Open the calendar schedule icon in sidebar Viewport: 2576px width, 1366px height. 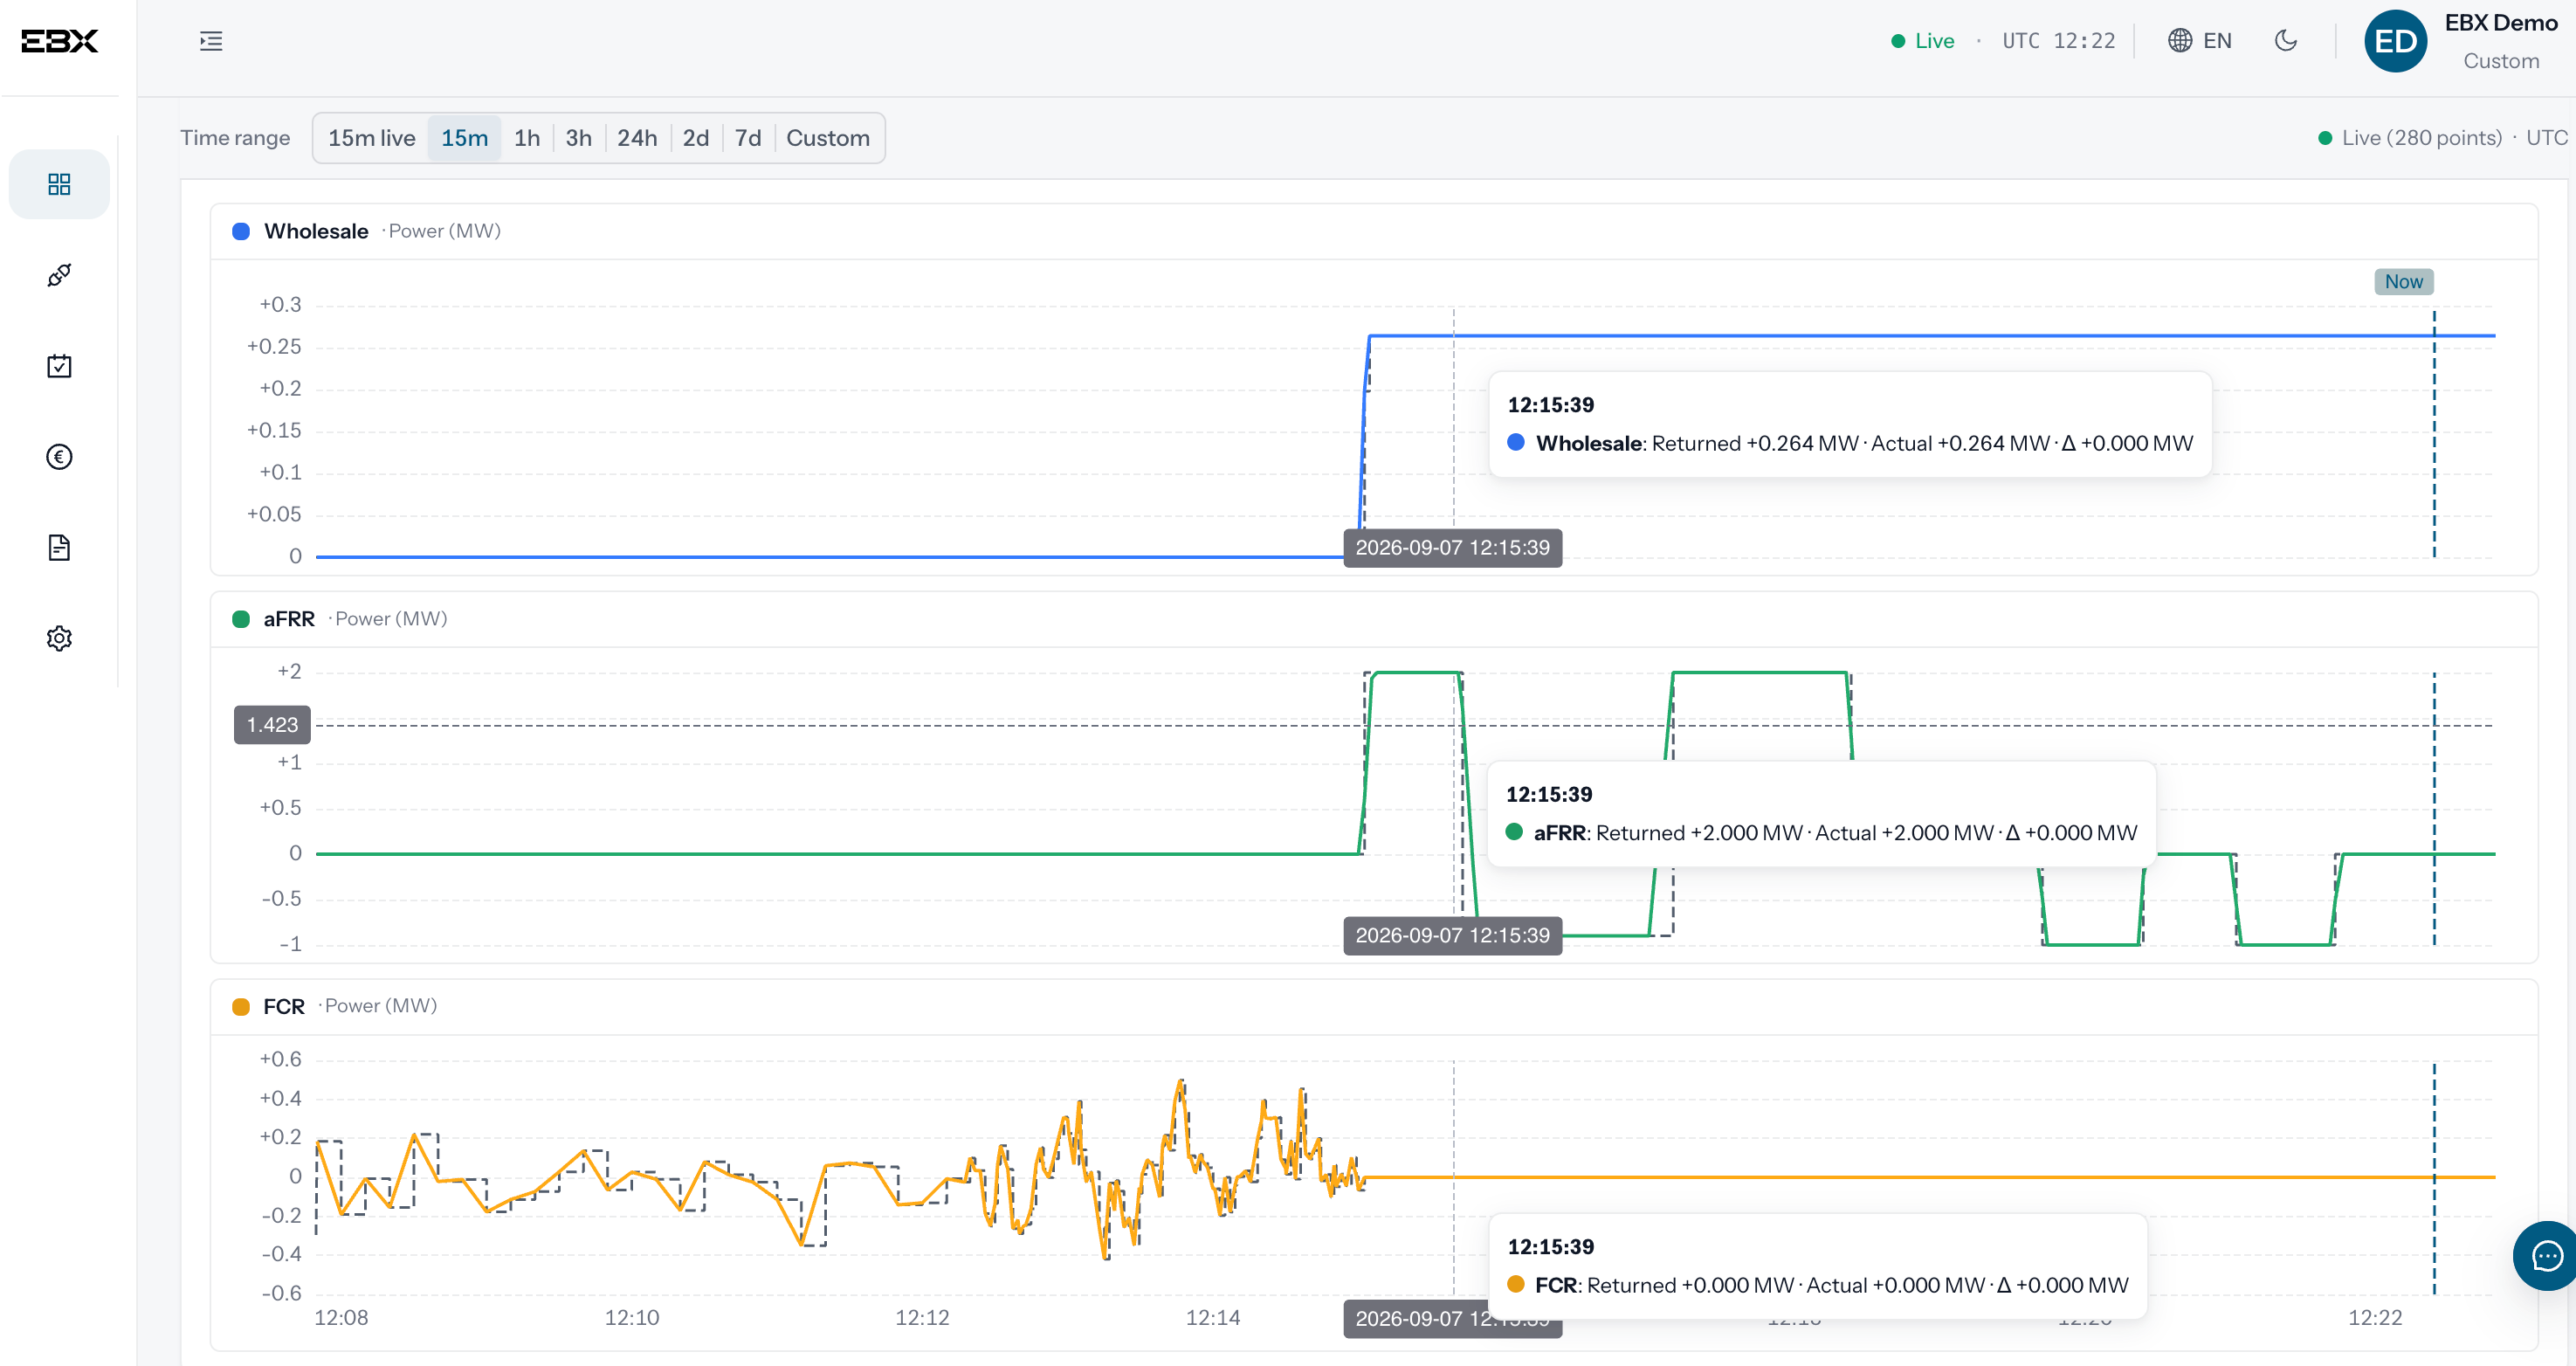(59, 366)
